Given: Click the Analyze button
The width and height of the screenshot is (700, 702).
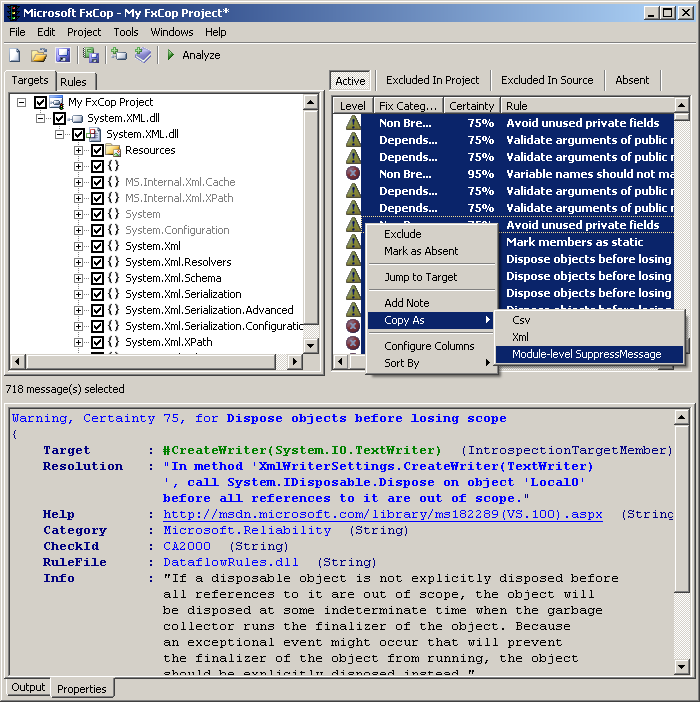Looking at the screenshot, I should point(194,55).
